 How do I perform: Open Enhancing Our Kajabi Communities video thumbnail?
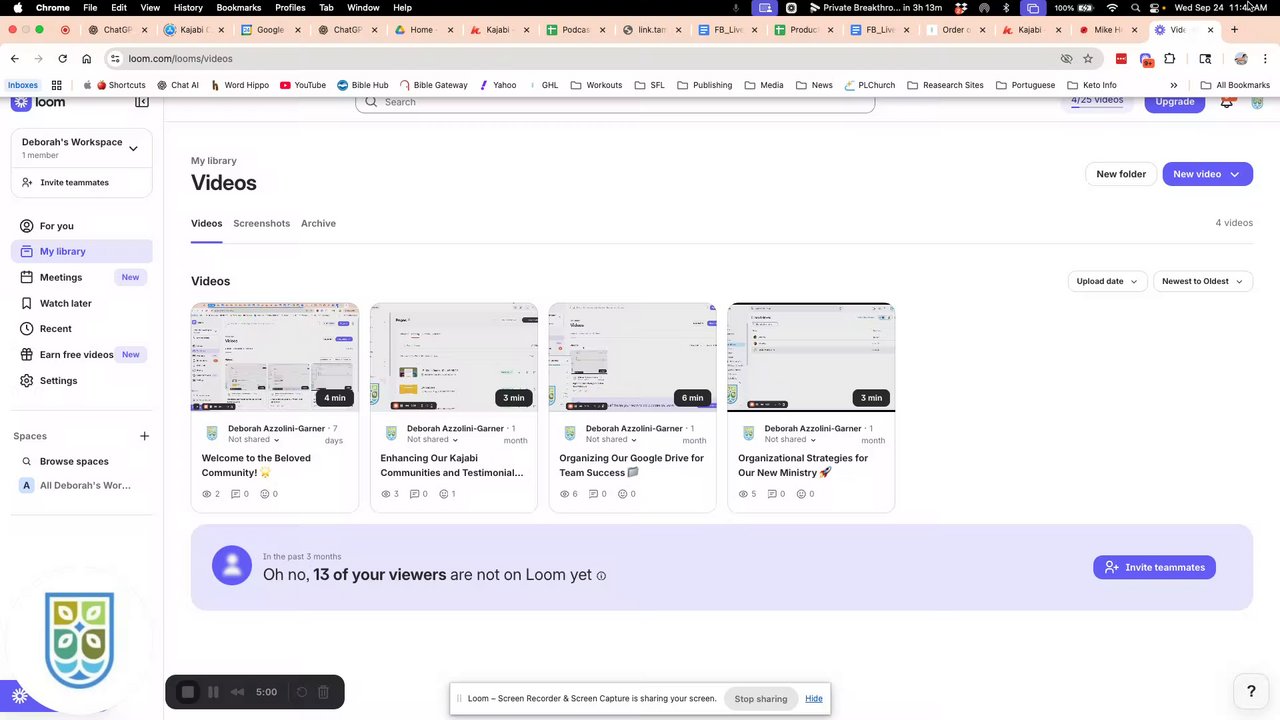[x=454, y=357]
